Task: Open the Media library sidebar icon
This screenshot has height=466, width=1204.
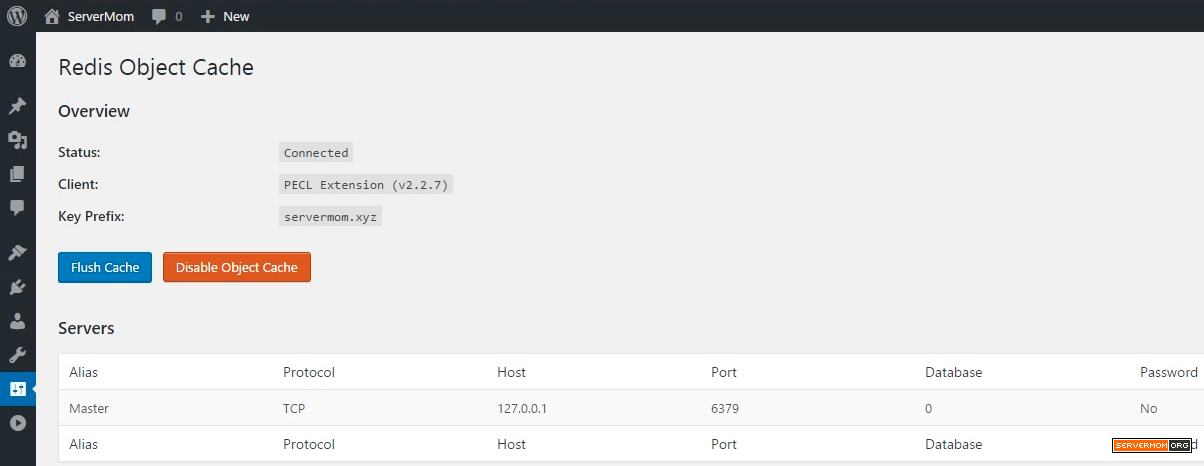Action: [x=17, y=140]
